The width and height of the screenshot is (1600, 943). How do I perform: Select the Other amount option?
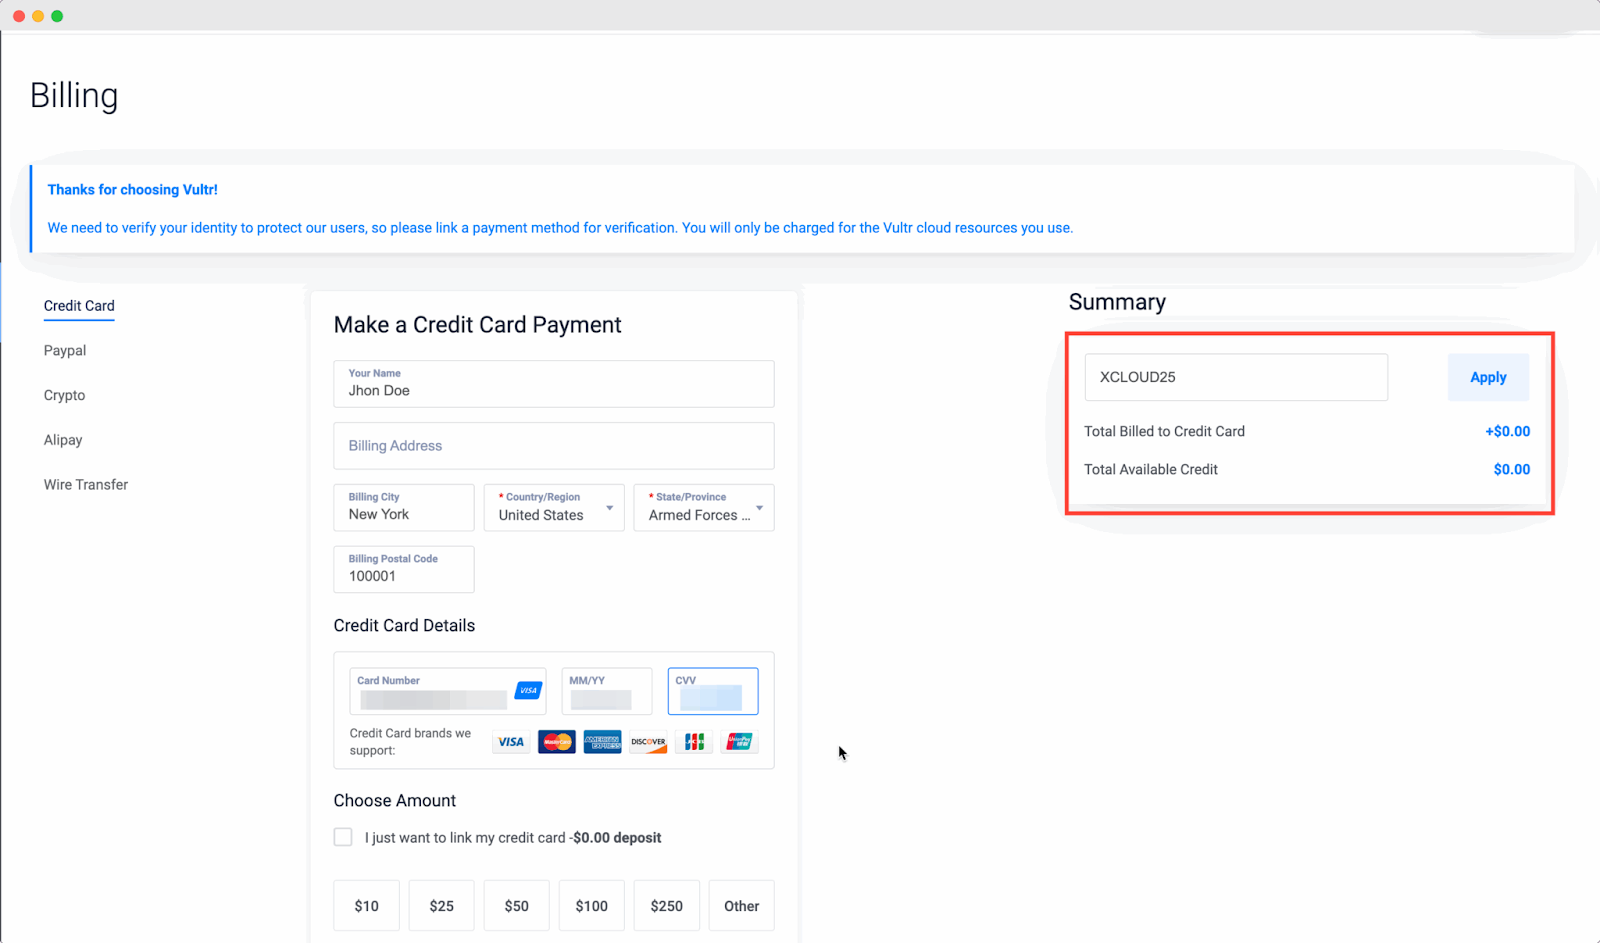pos(741,905)
